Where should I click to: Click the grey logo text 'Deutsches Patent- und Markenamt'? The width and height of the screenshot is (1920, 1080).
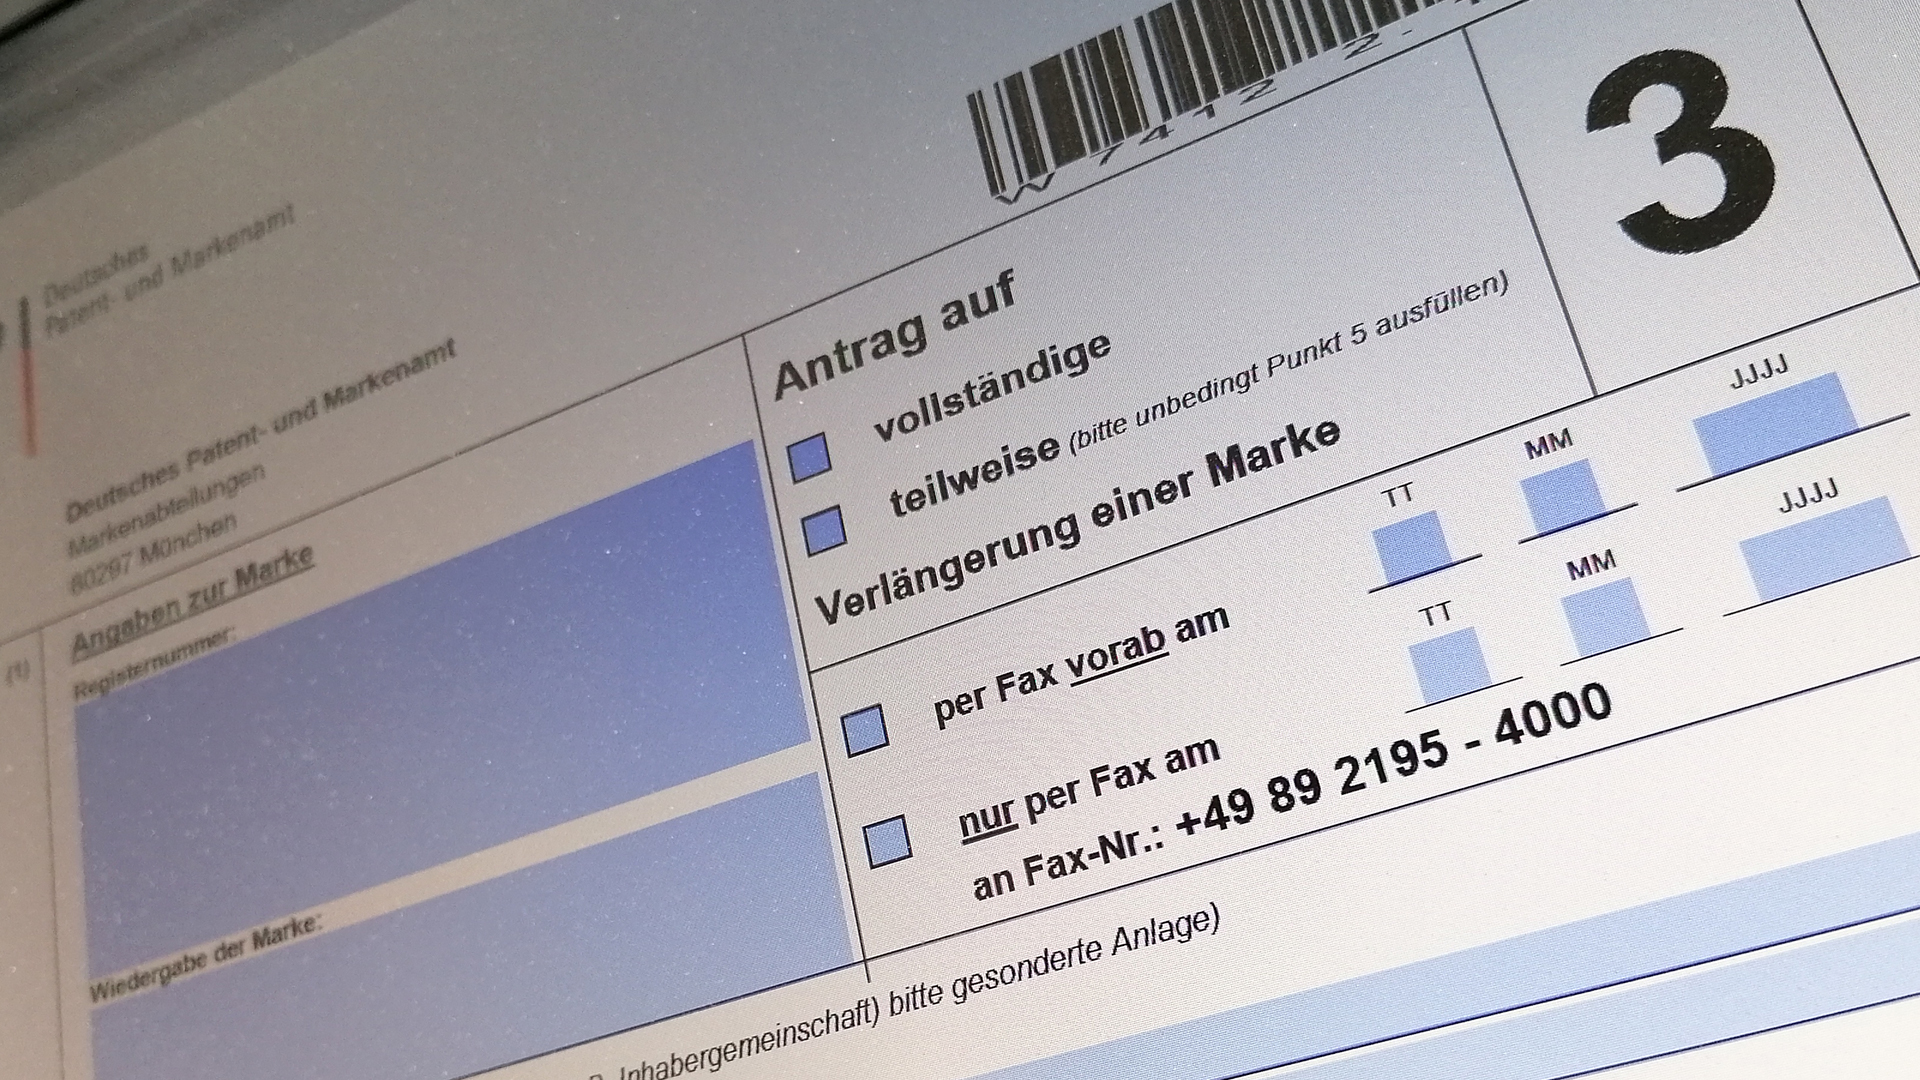click(x=168, y=270)
